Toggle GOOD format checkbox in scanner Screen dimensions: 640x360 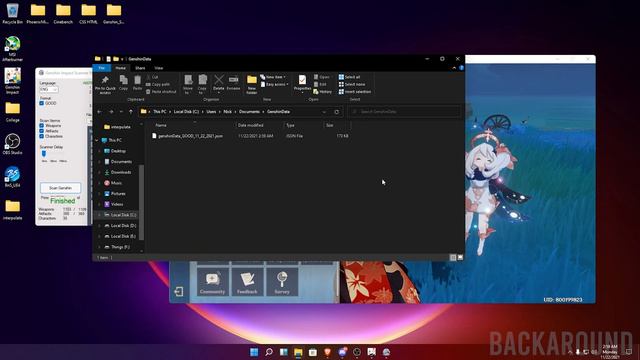(42, 103)
